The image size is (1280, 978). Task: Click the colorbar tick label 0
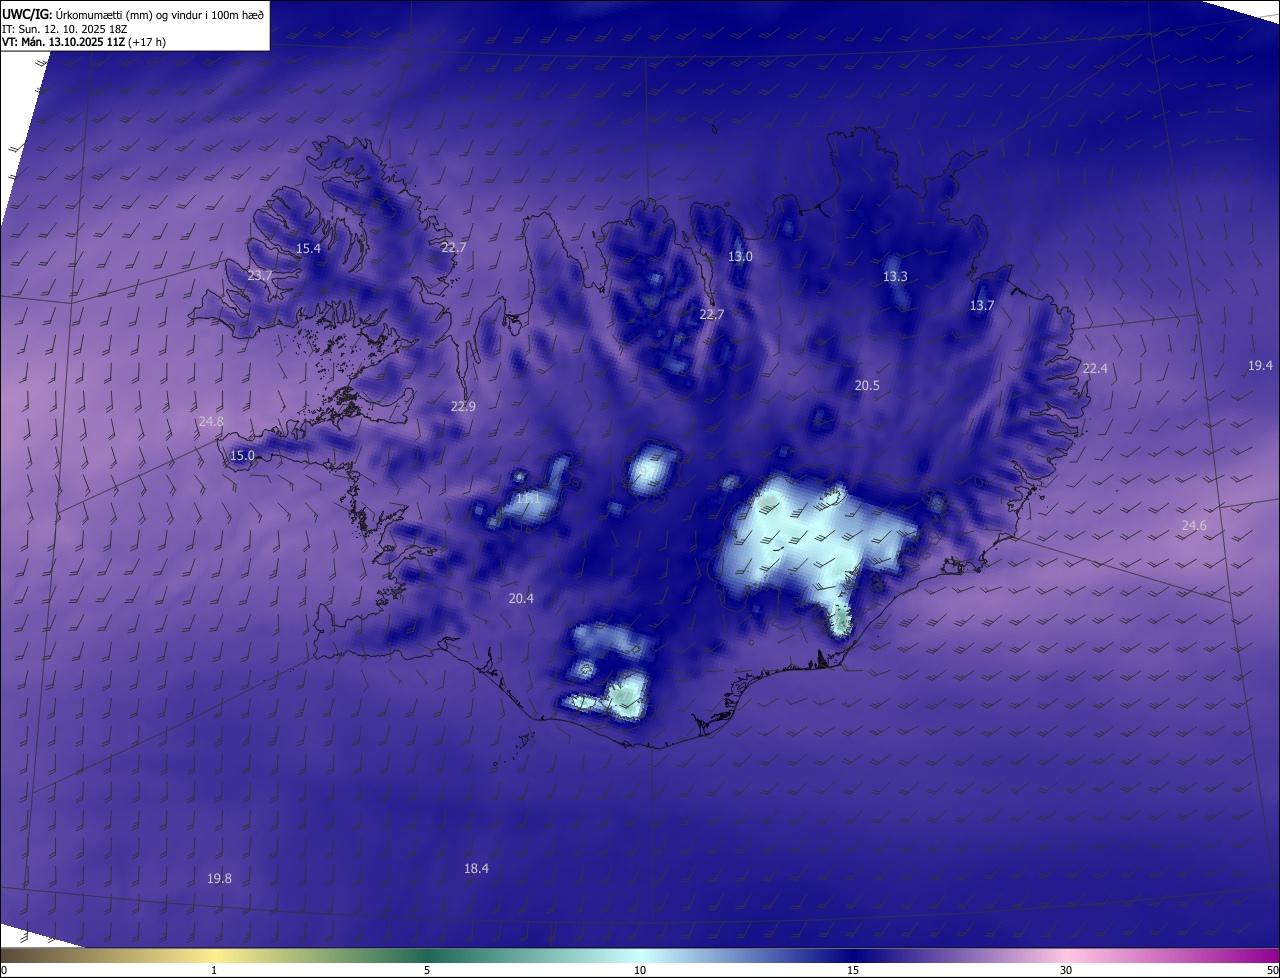tap(4, 970)
